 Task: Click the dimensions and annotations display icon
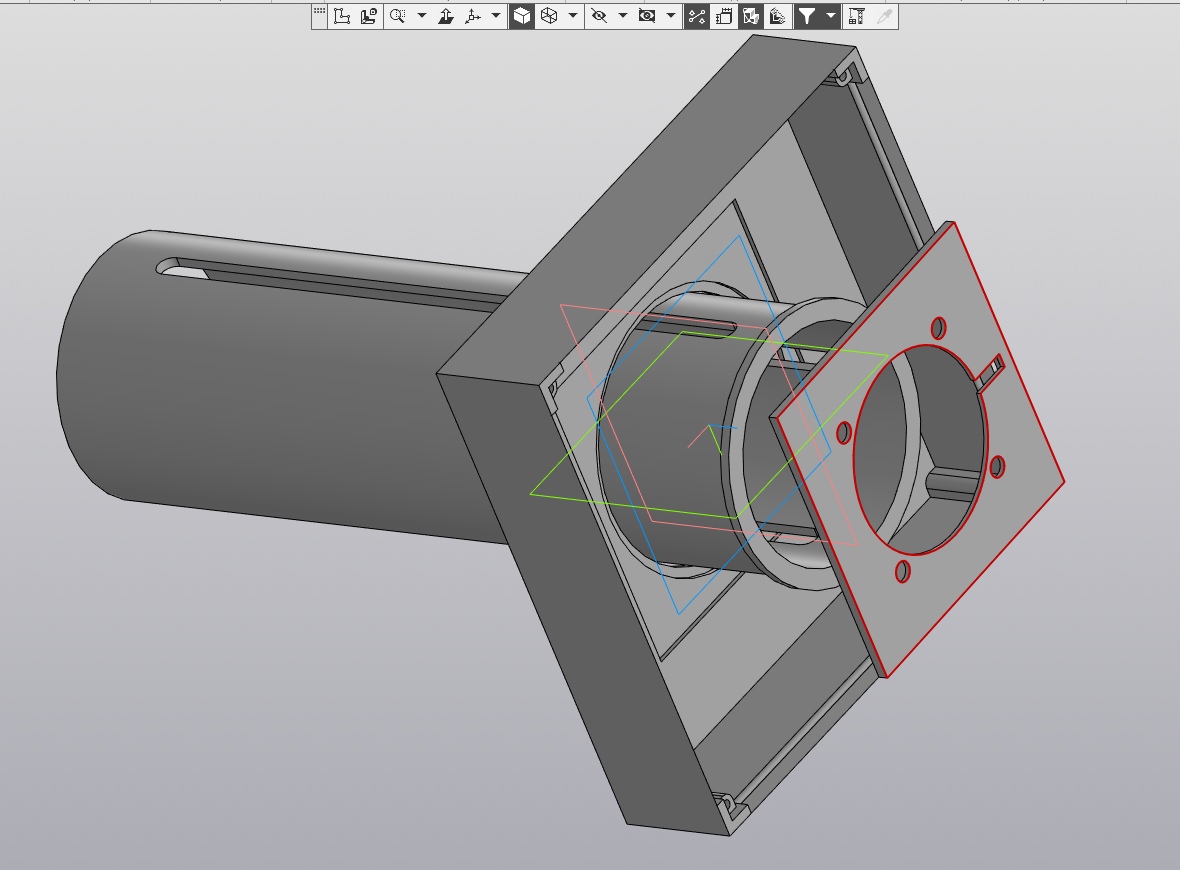[777, 16]
